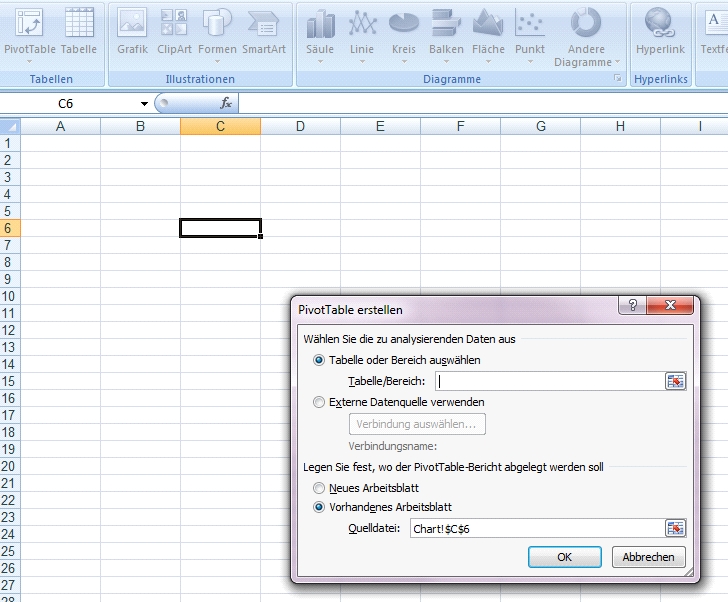Open the ClipArt panel

(x=174, y=33)
